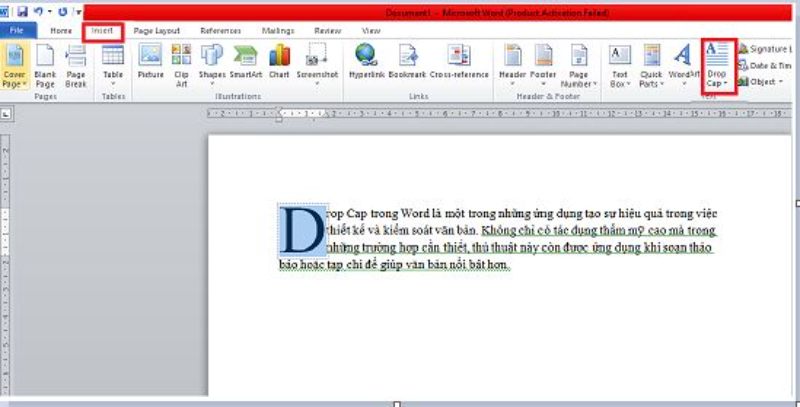800x407 pixels.
Task: Click the line "báo hoặc tạp chí để giúp"
Action: pos(395,265)
